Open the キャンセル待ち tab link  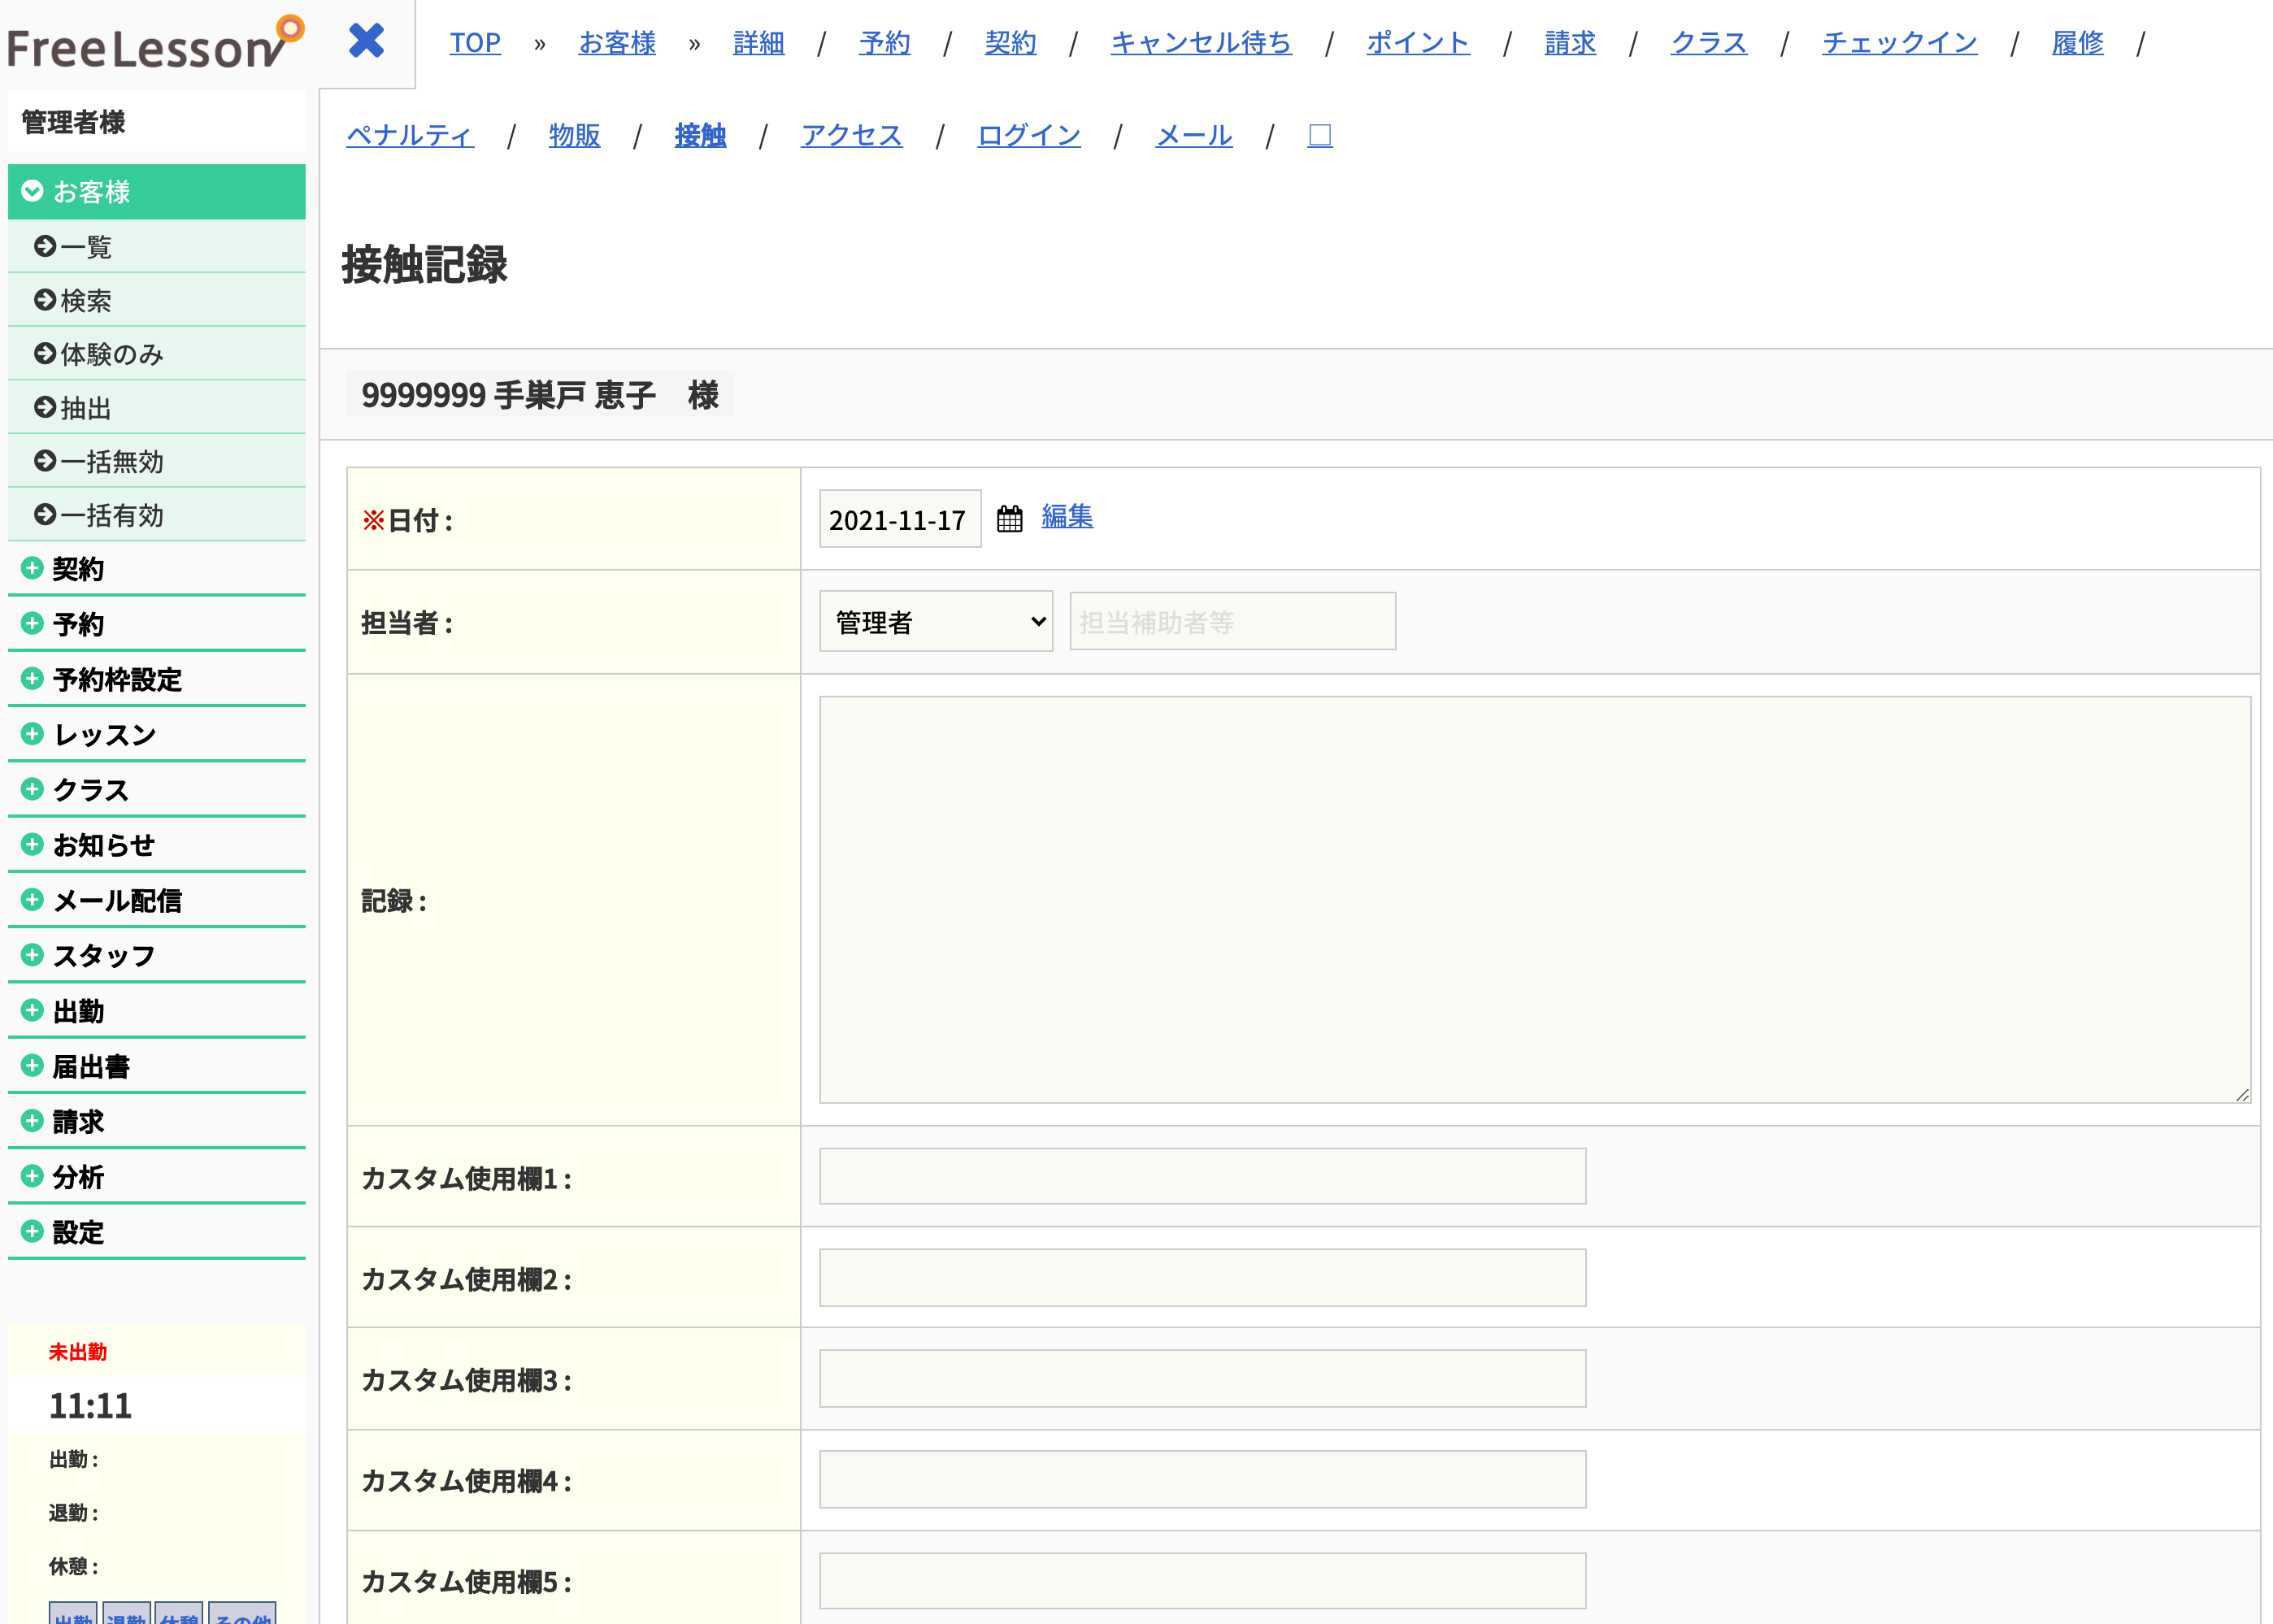pyautogui.click(x=1201, y=43)
